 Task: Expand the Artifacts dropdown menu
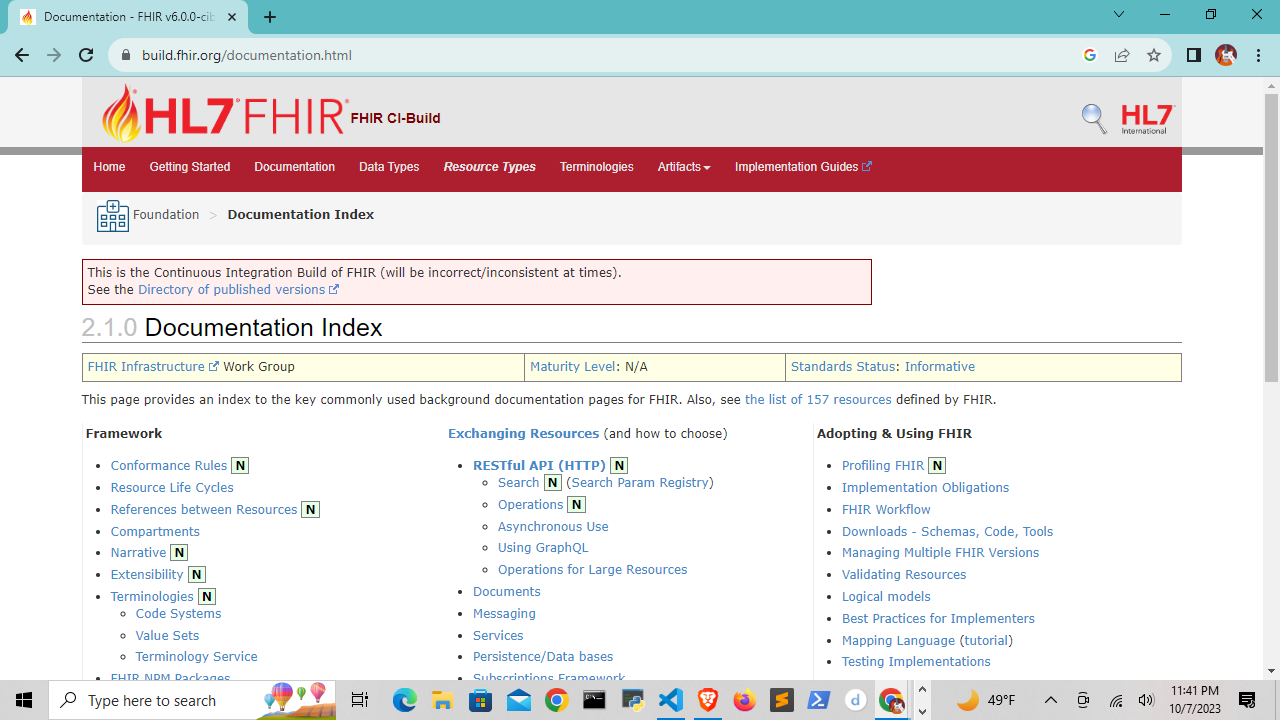(x=684, y=167)
